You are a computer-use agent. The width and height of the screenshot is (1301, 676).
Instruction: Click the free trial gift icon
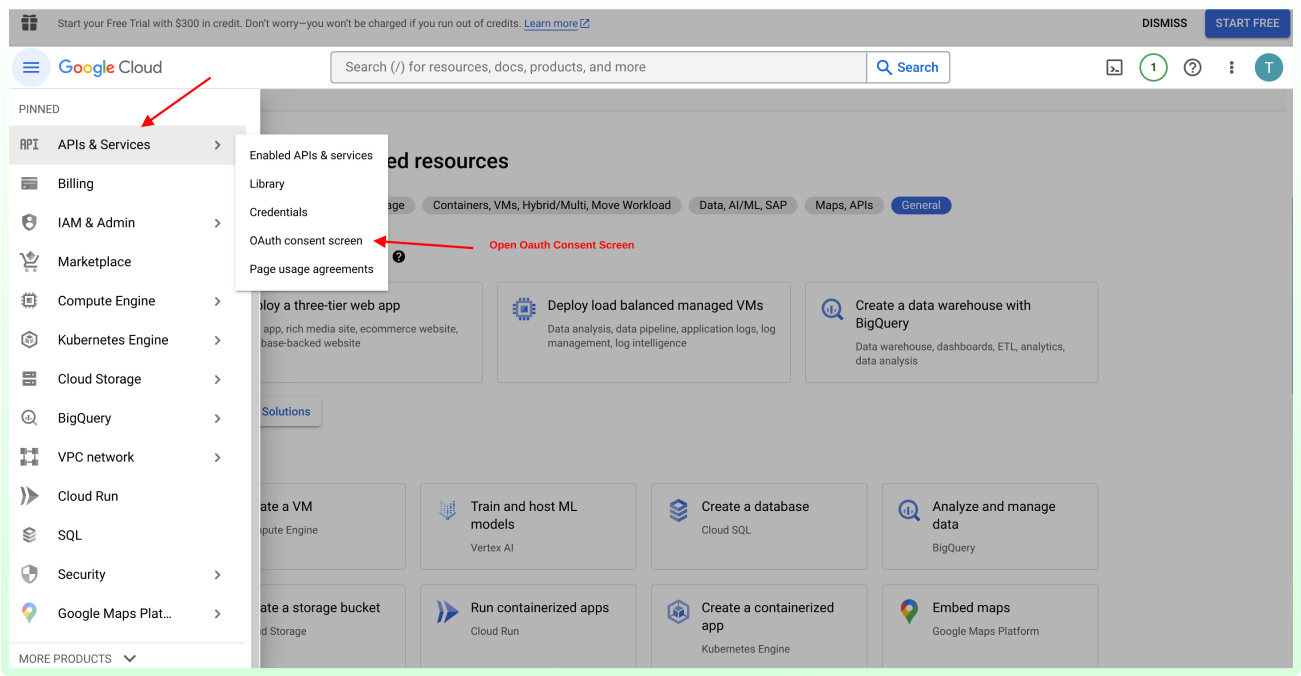29,23
